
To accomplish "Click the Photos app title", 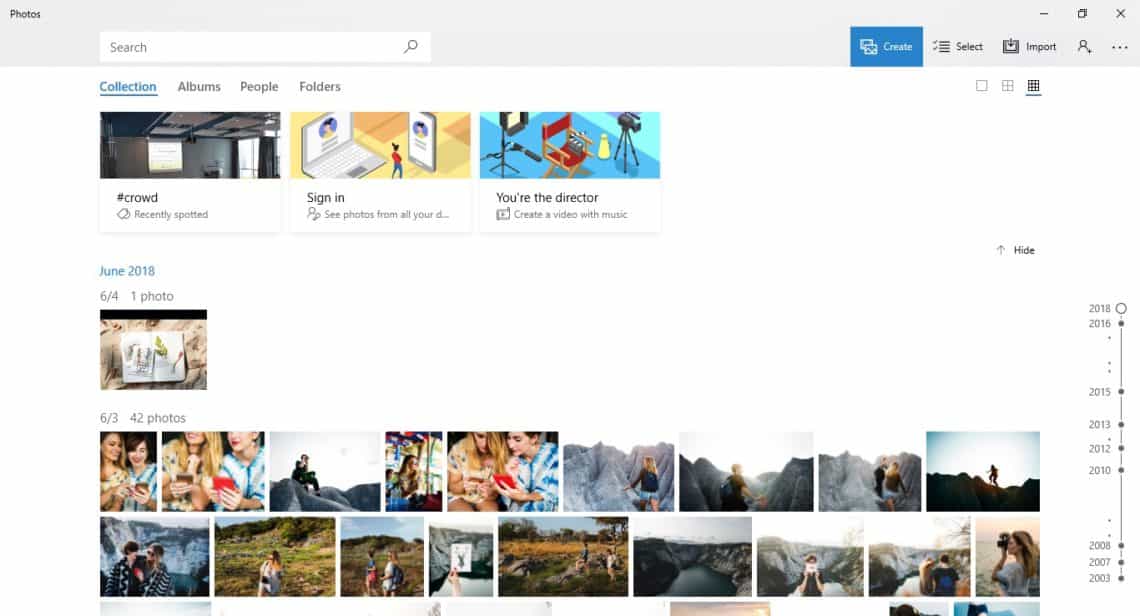I will (x=25, y=14).
